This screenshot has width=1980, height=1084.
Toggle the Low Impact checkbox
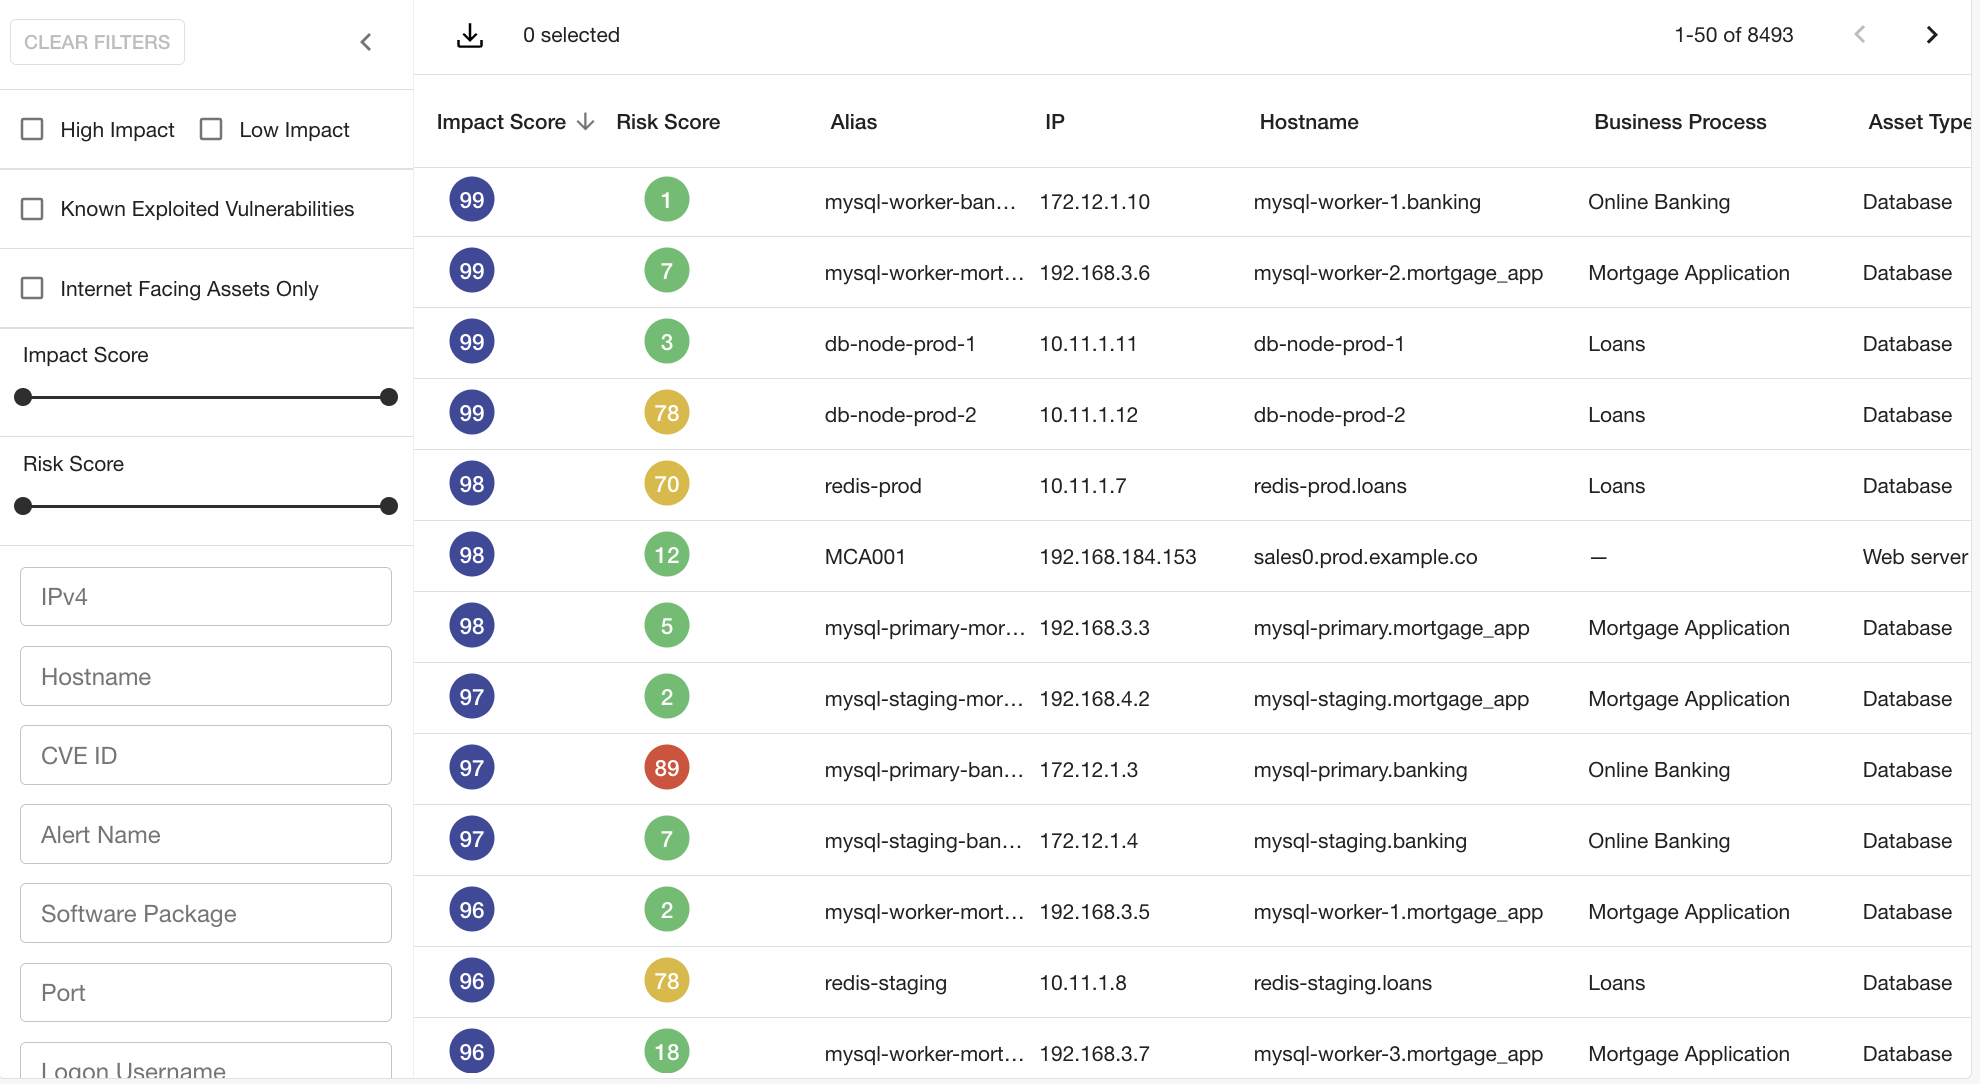coord(211,130)
